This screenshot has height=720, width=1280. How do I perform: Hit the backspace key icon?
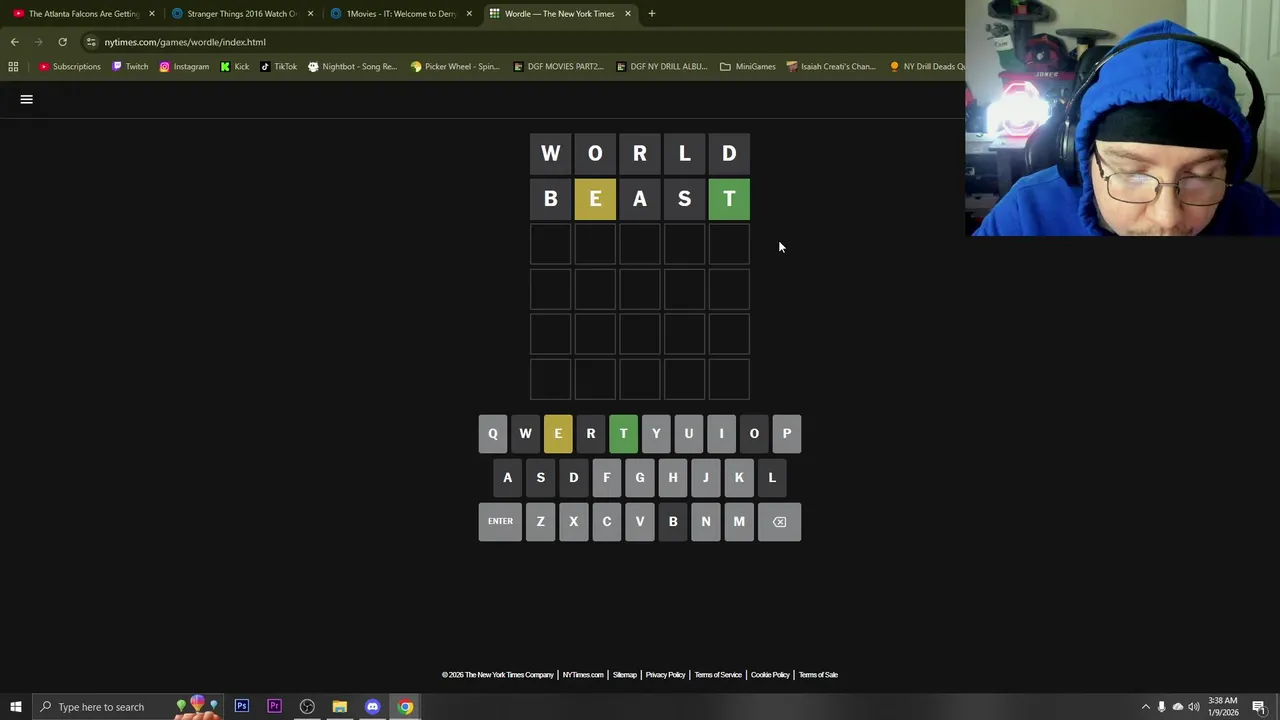(x=779, y=522)
